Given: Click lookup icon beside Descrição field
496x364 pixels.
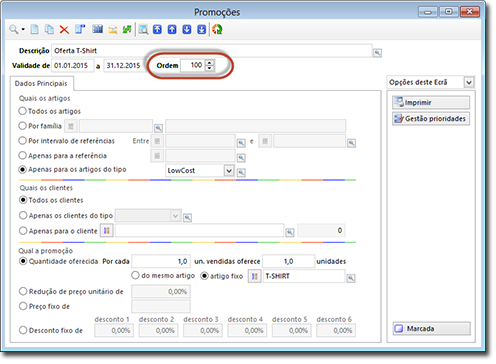Looking at the screenshot, I should [x=377, y=53].
